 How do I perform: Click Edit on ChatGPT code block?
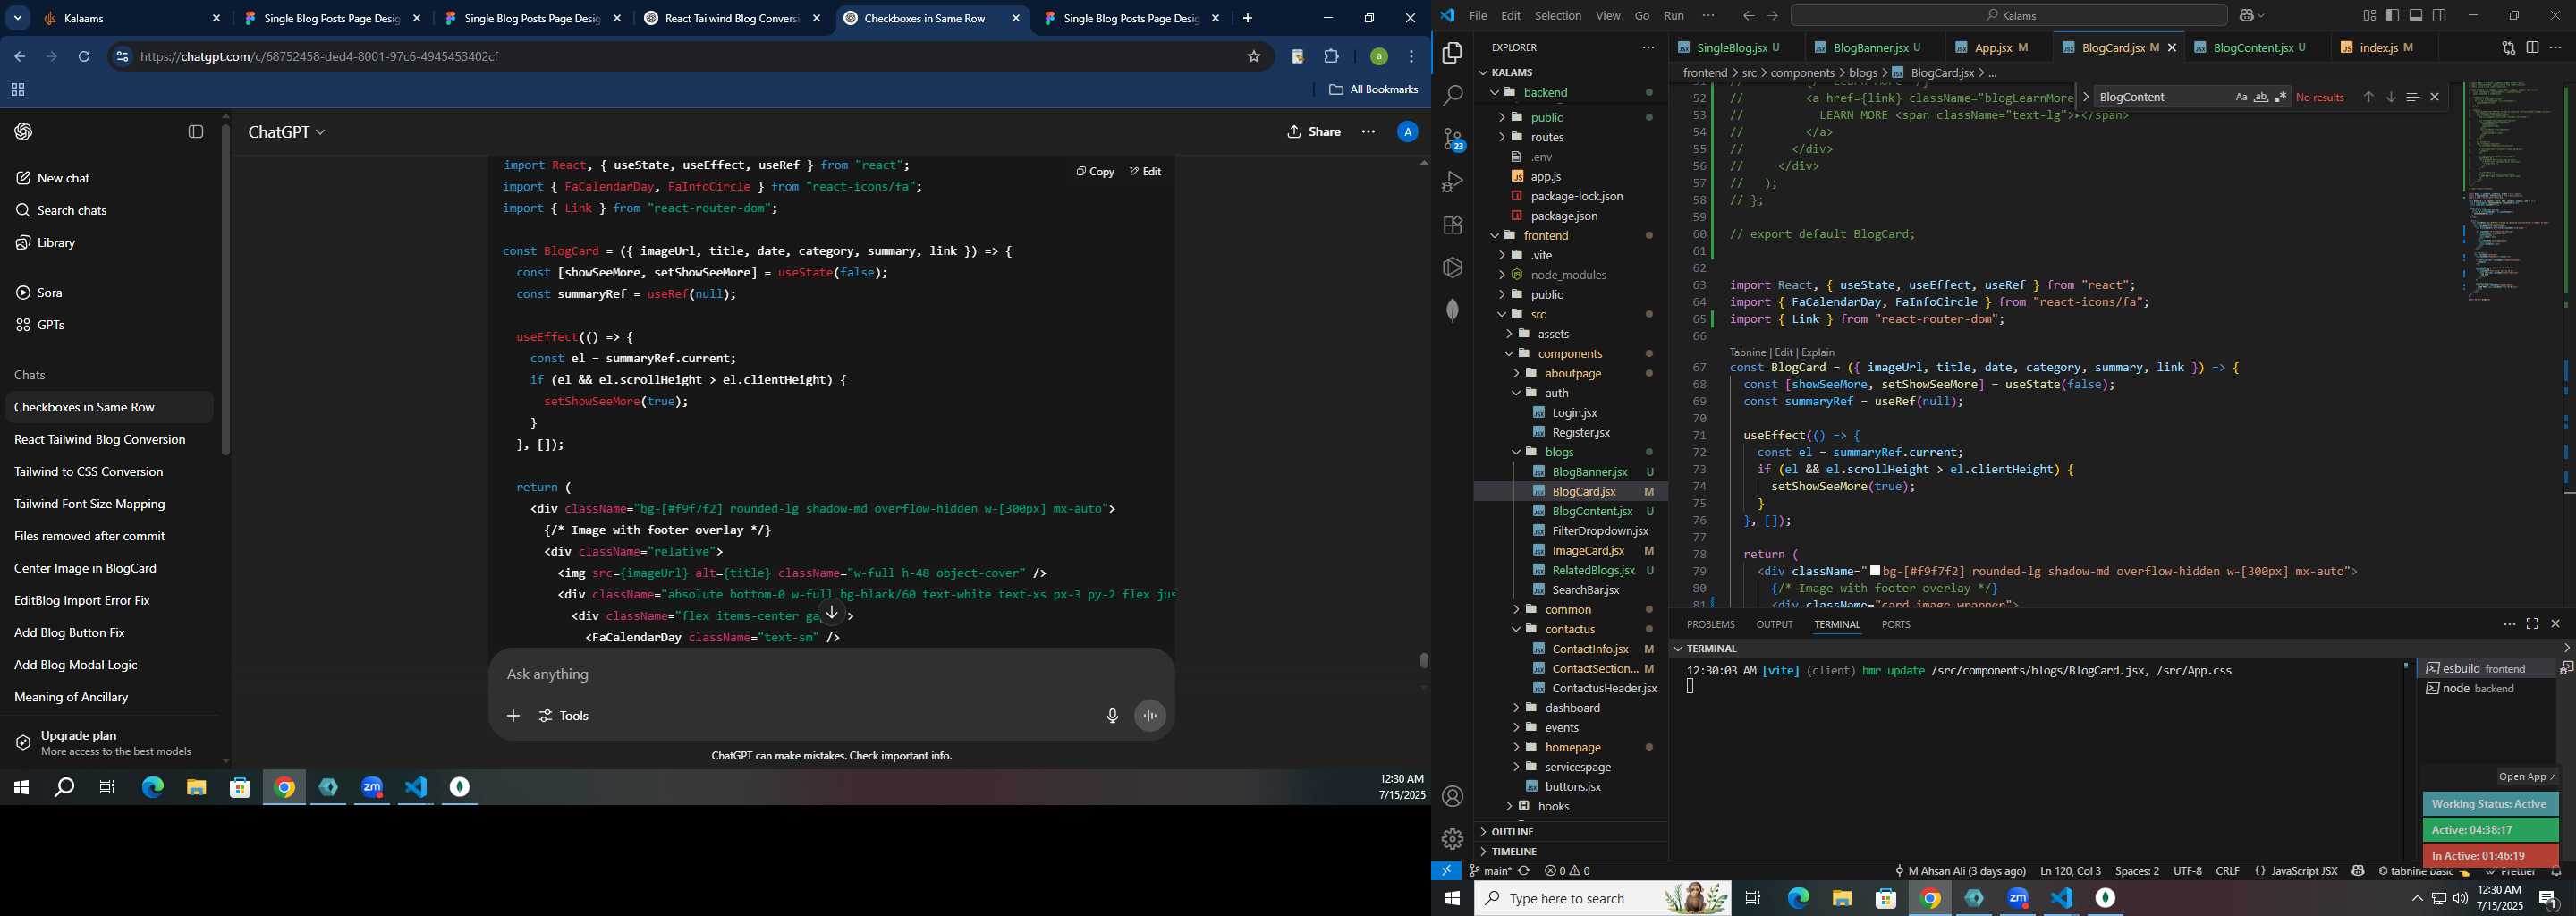1145,172
